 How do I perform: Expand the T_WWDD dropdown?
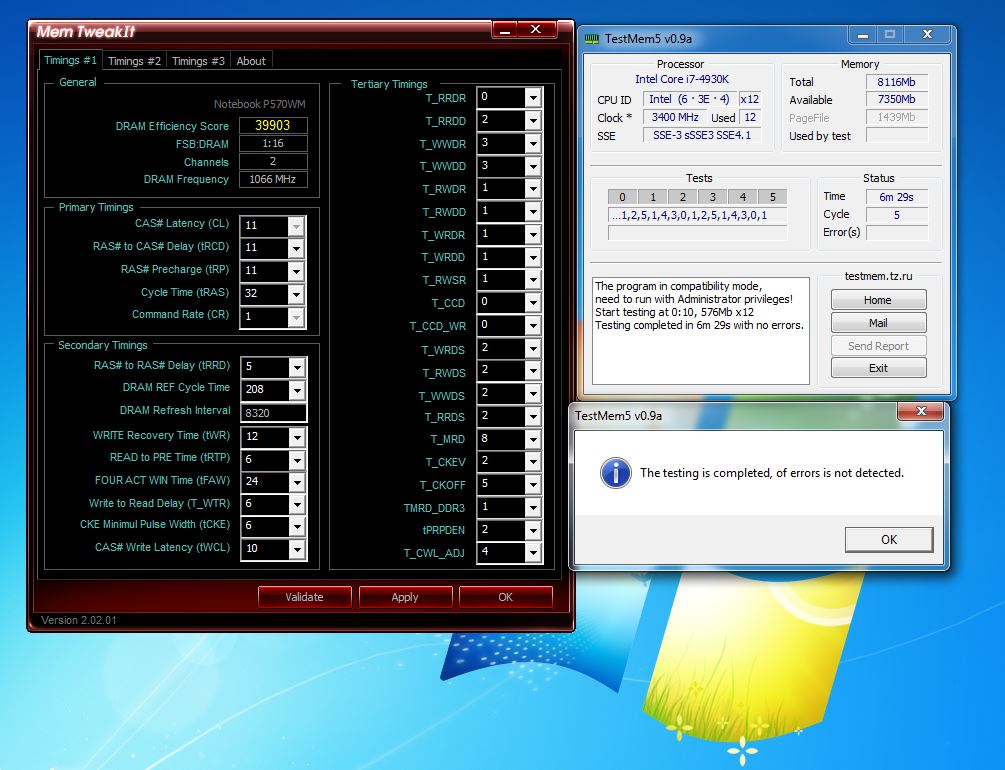533,167
